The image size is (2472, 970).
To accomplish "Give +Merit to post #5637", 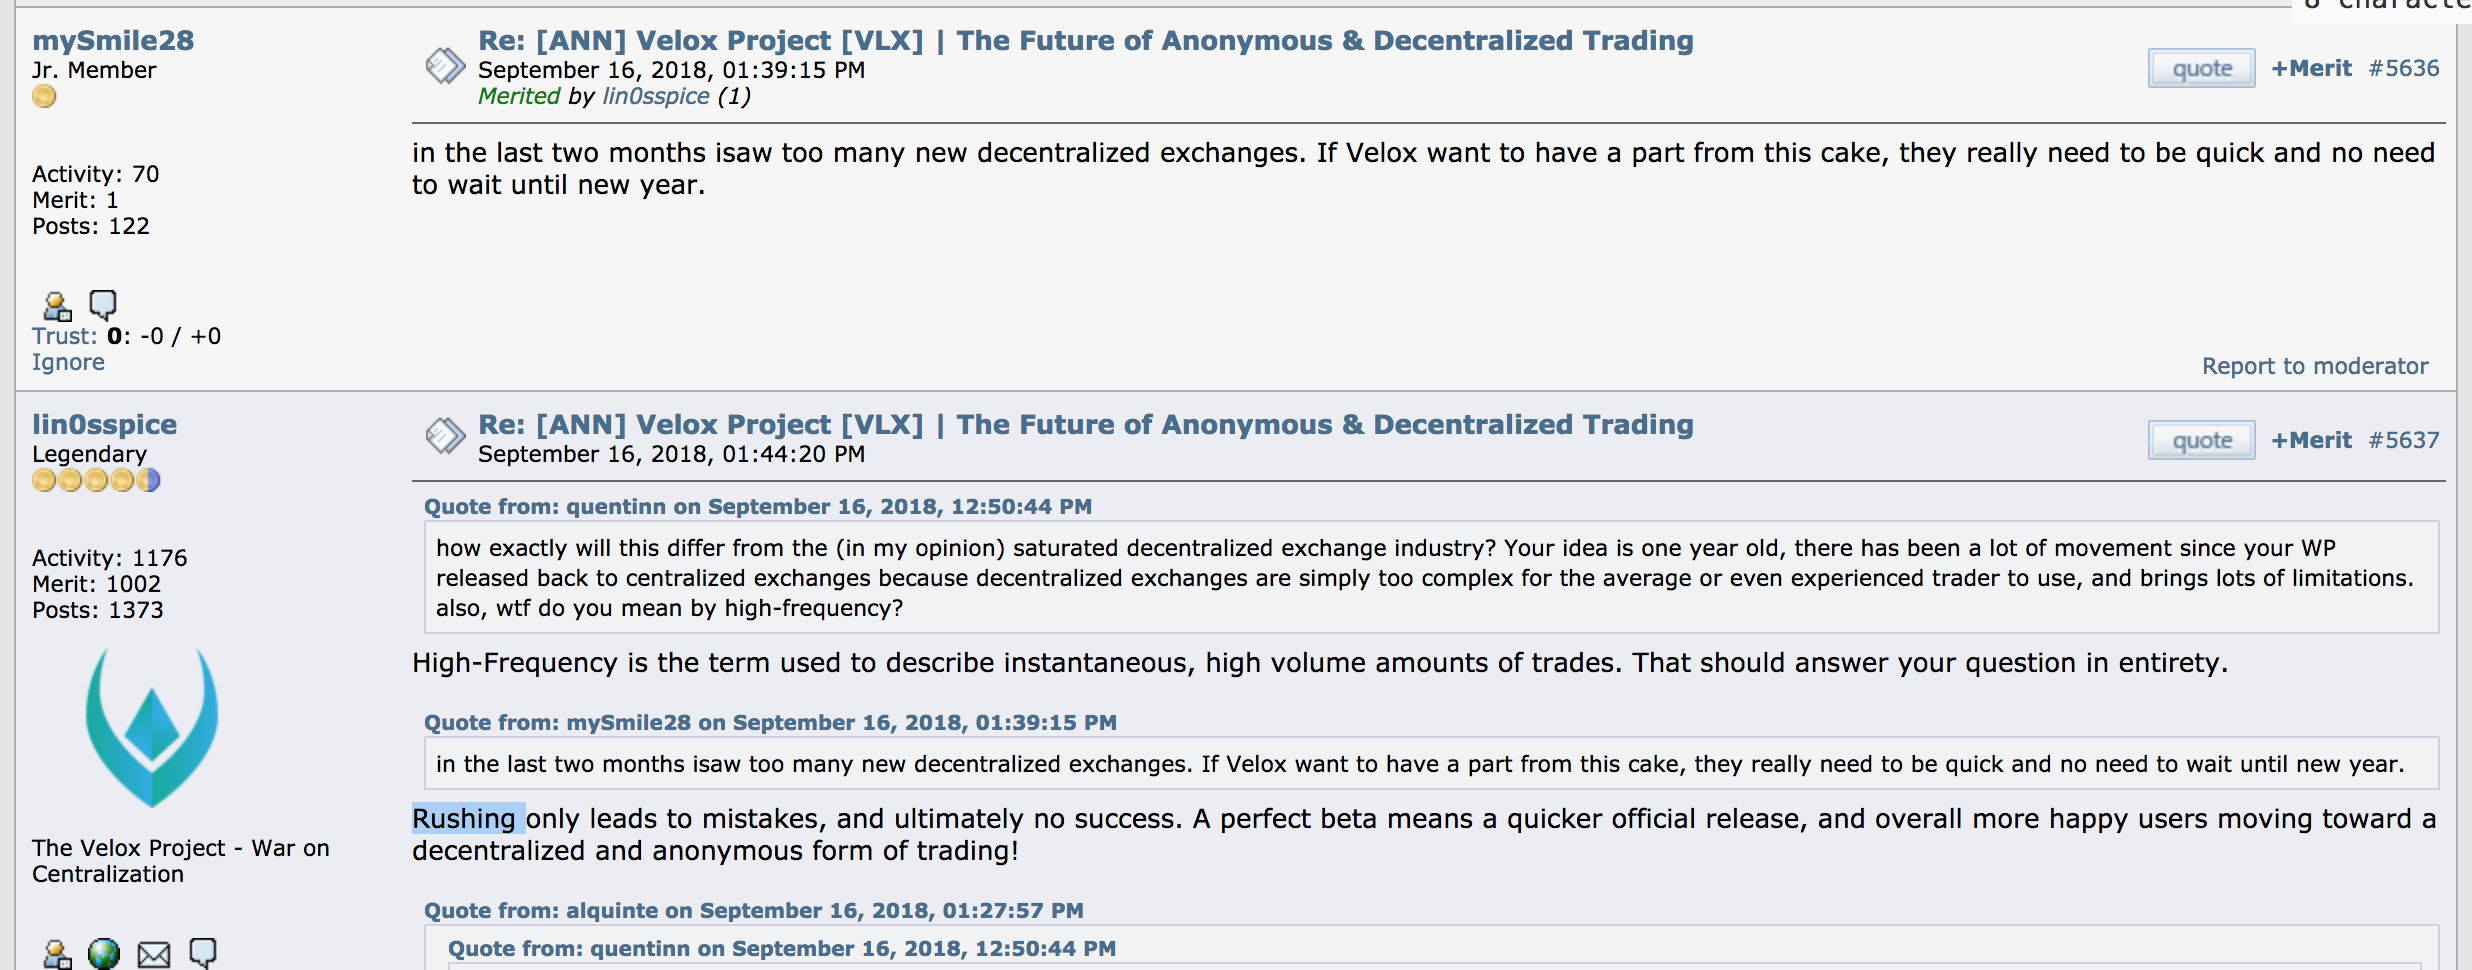I will [x=2311, y=440].
